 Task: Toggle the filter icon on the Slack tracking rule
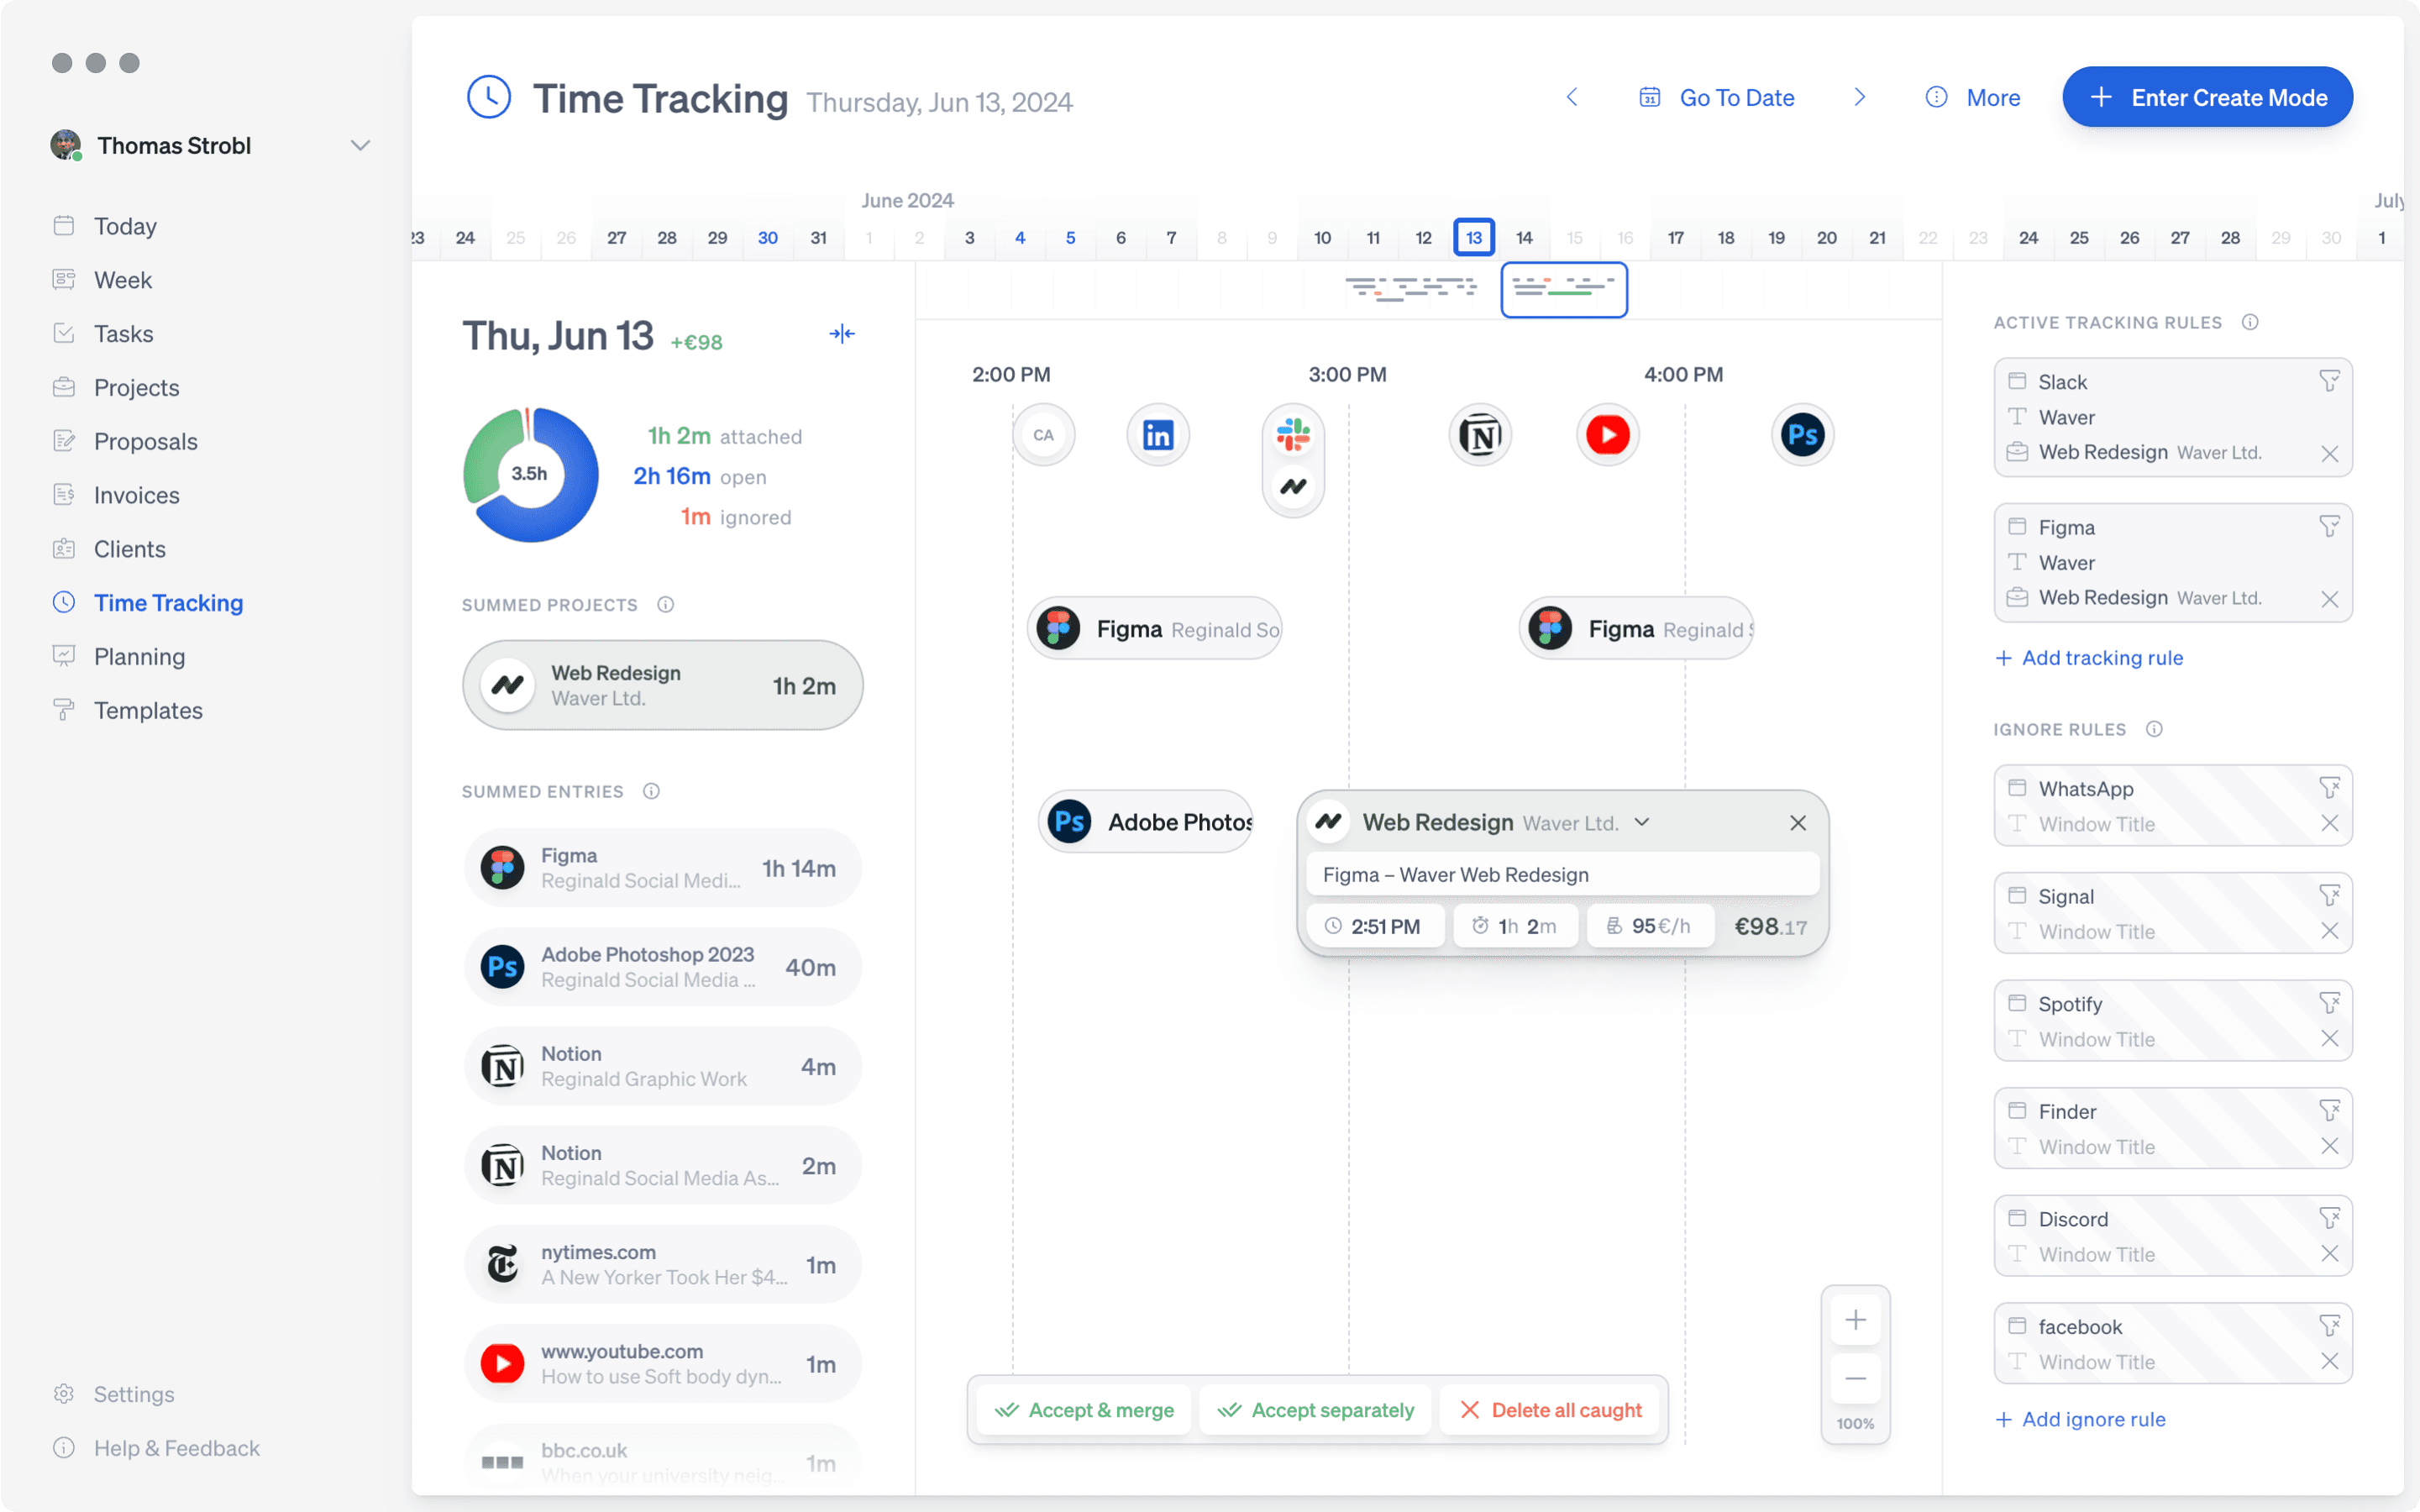tap(2329, 381)
